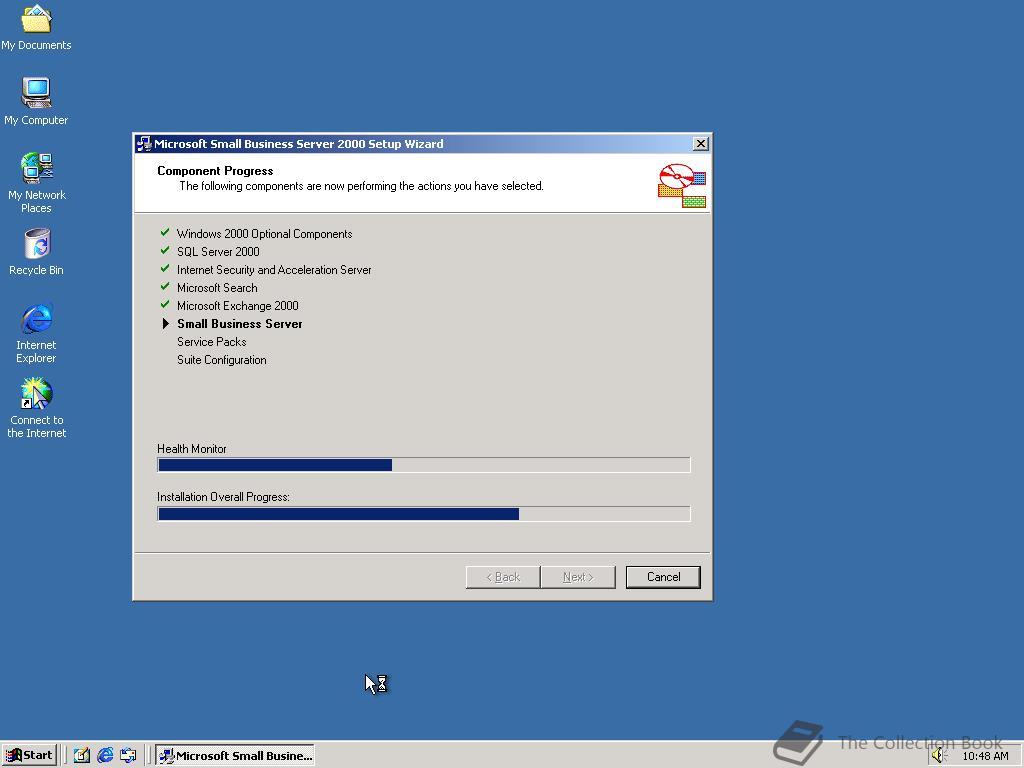The width and height of the screenshot is (1024, 768).
Task: Click the disabled Next button
Action: coord(578,577)
